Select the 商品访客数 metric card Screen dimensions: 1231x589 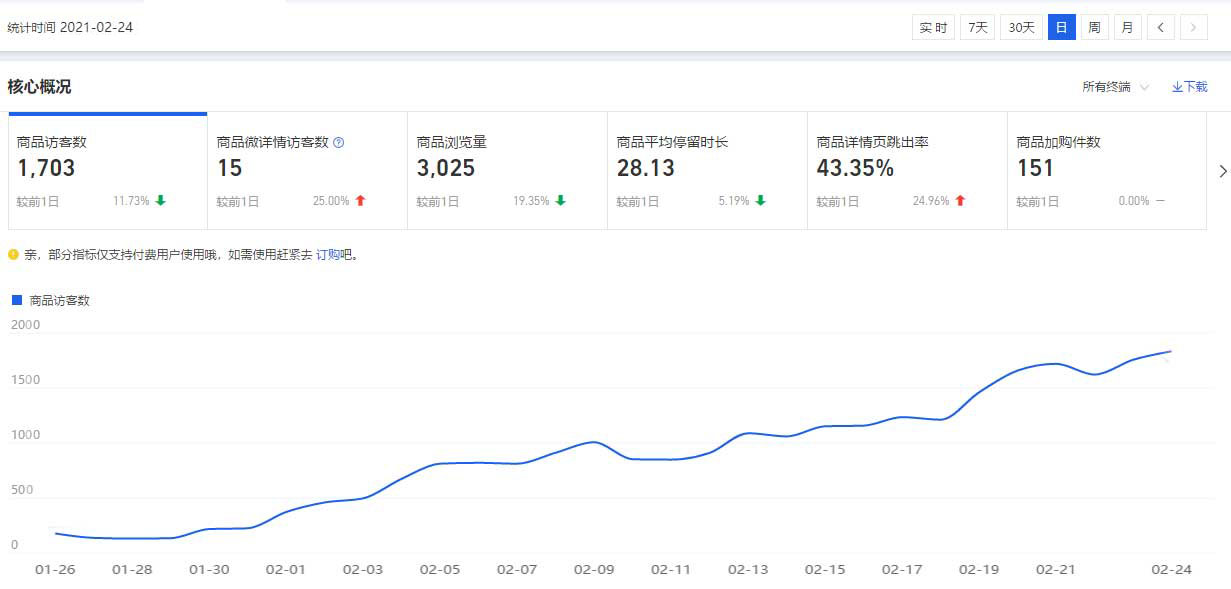pos(108,171)
